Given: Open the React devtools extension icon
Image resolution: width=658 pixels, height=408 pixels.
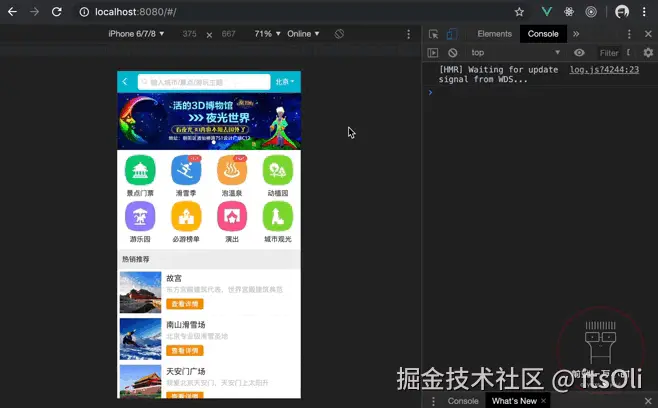Looking at the screenshot, I should tap(569, 12).
